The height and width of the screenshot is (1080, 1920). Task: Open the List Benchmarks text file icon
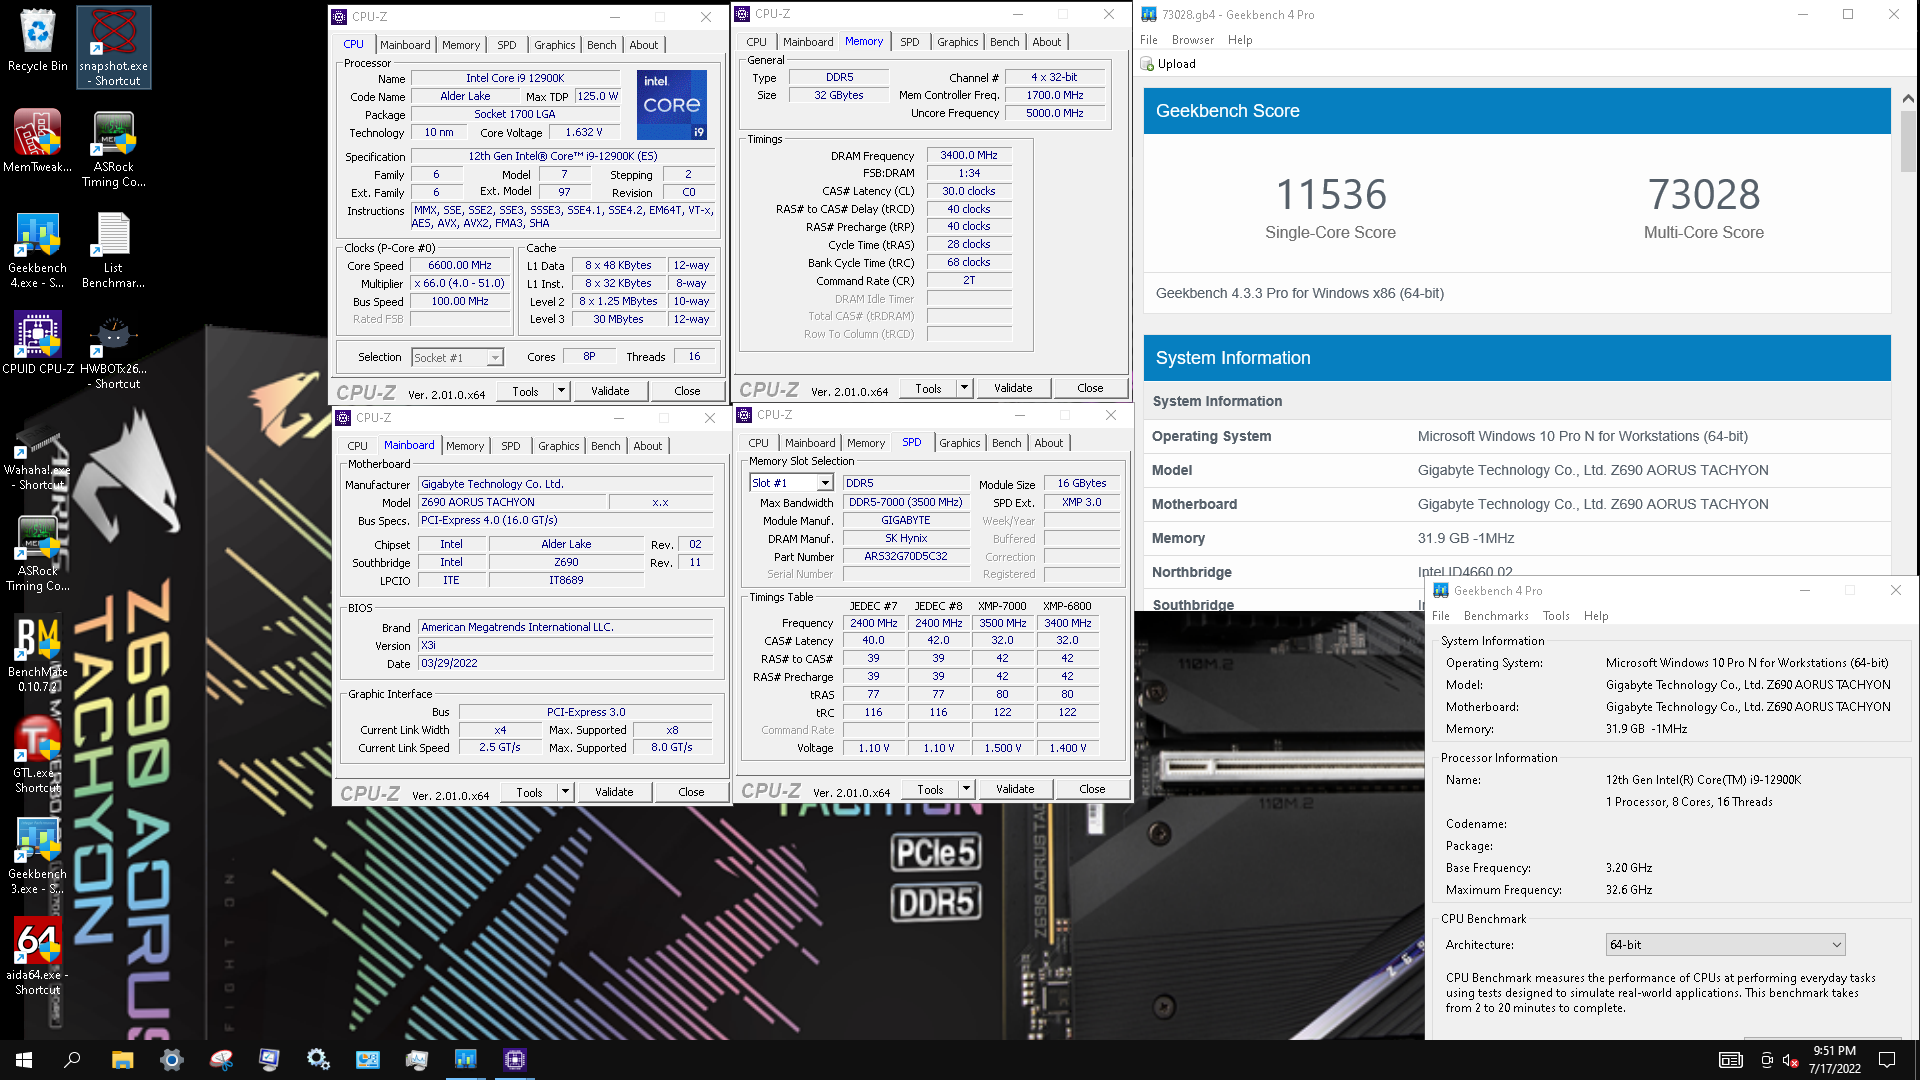tap(114, 250)
